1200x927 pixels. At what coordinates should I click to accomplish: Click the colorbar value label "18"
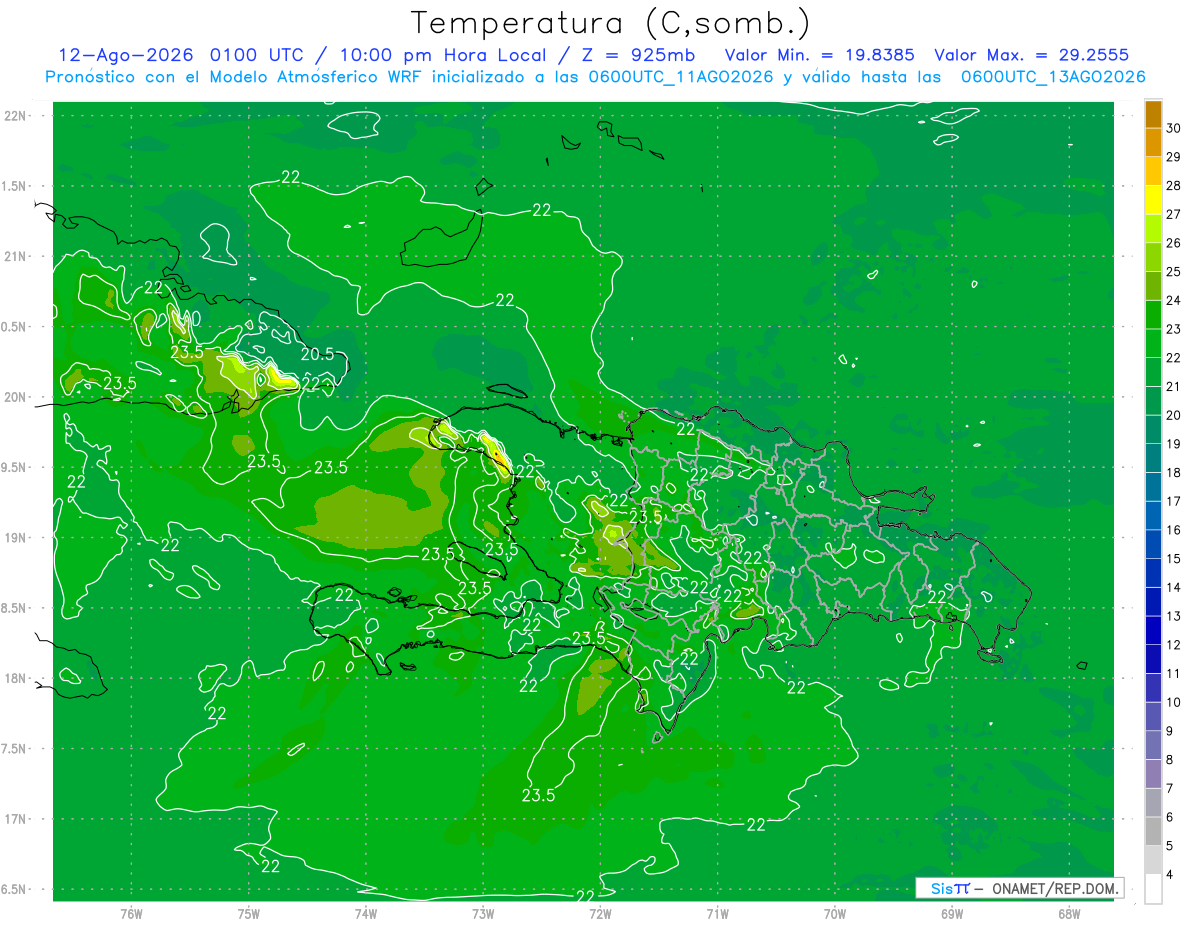click(x=1175, y=472)
